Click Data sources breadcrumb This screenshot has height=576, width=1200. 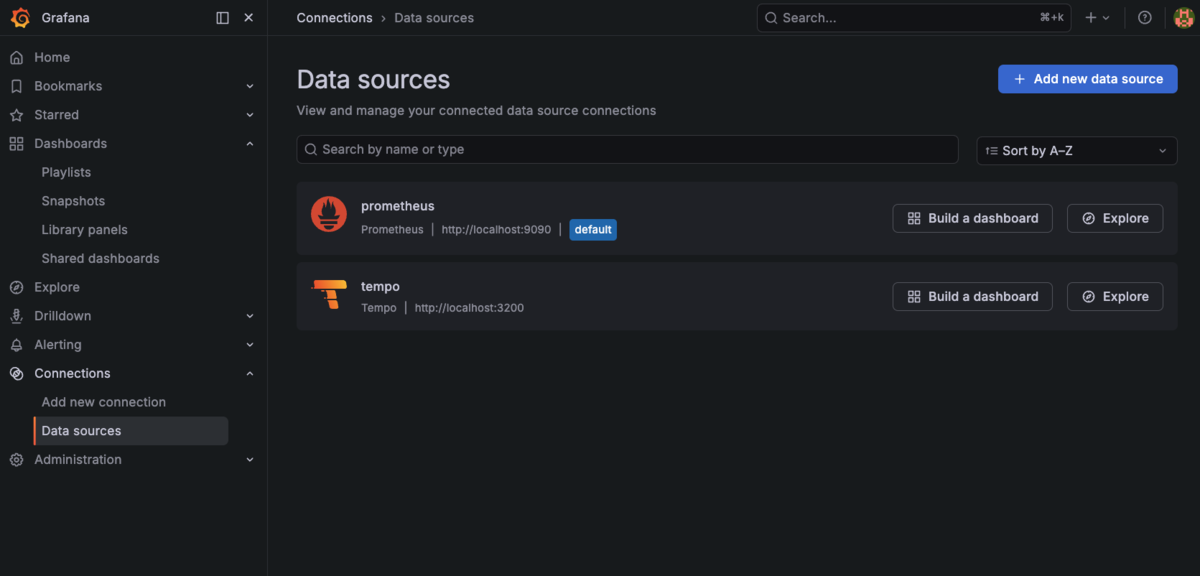(x=434, y=18)
